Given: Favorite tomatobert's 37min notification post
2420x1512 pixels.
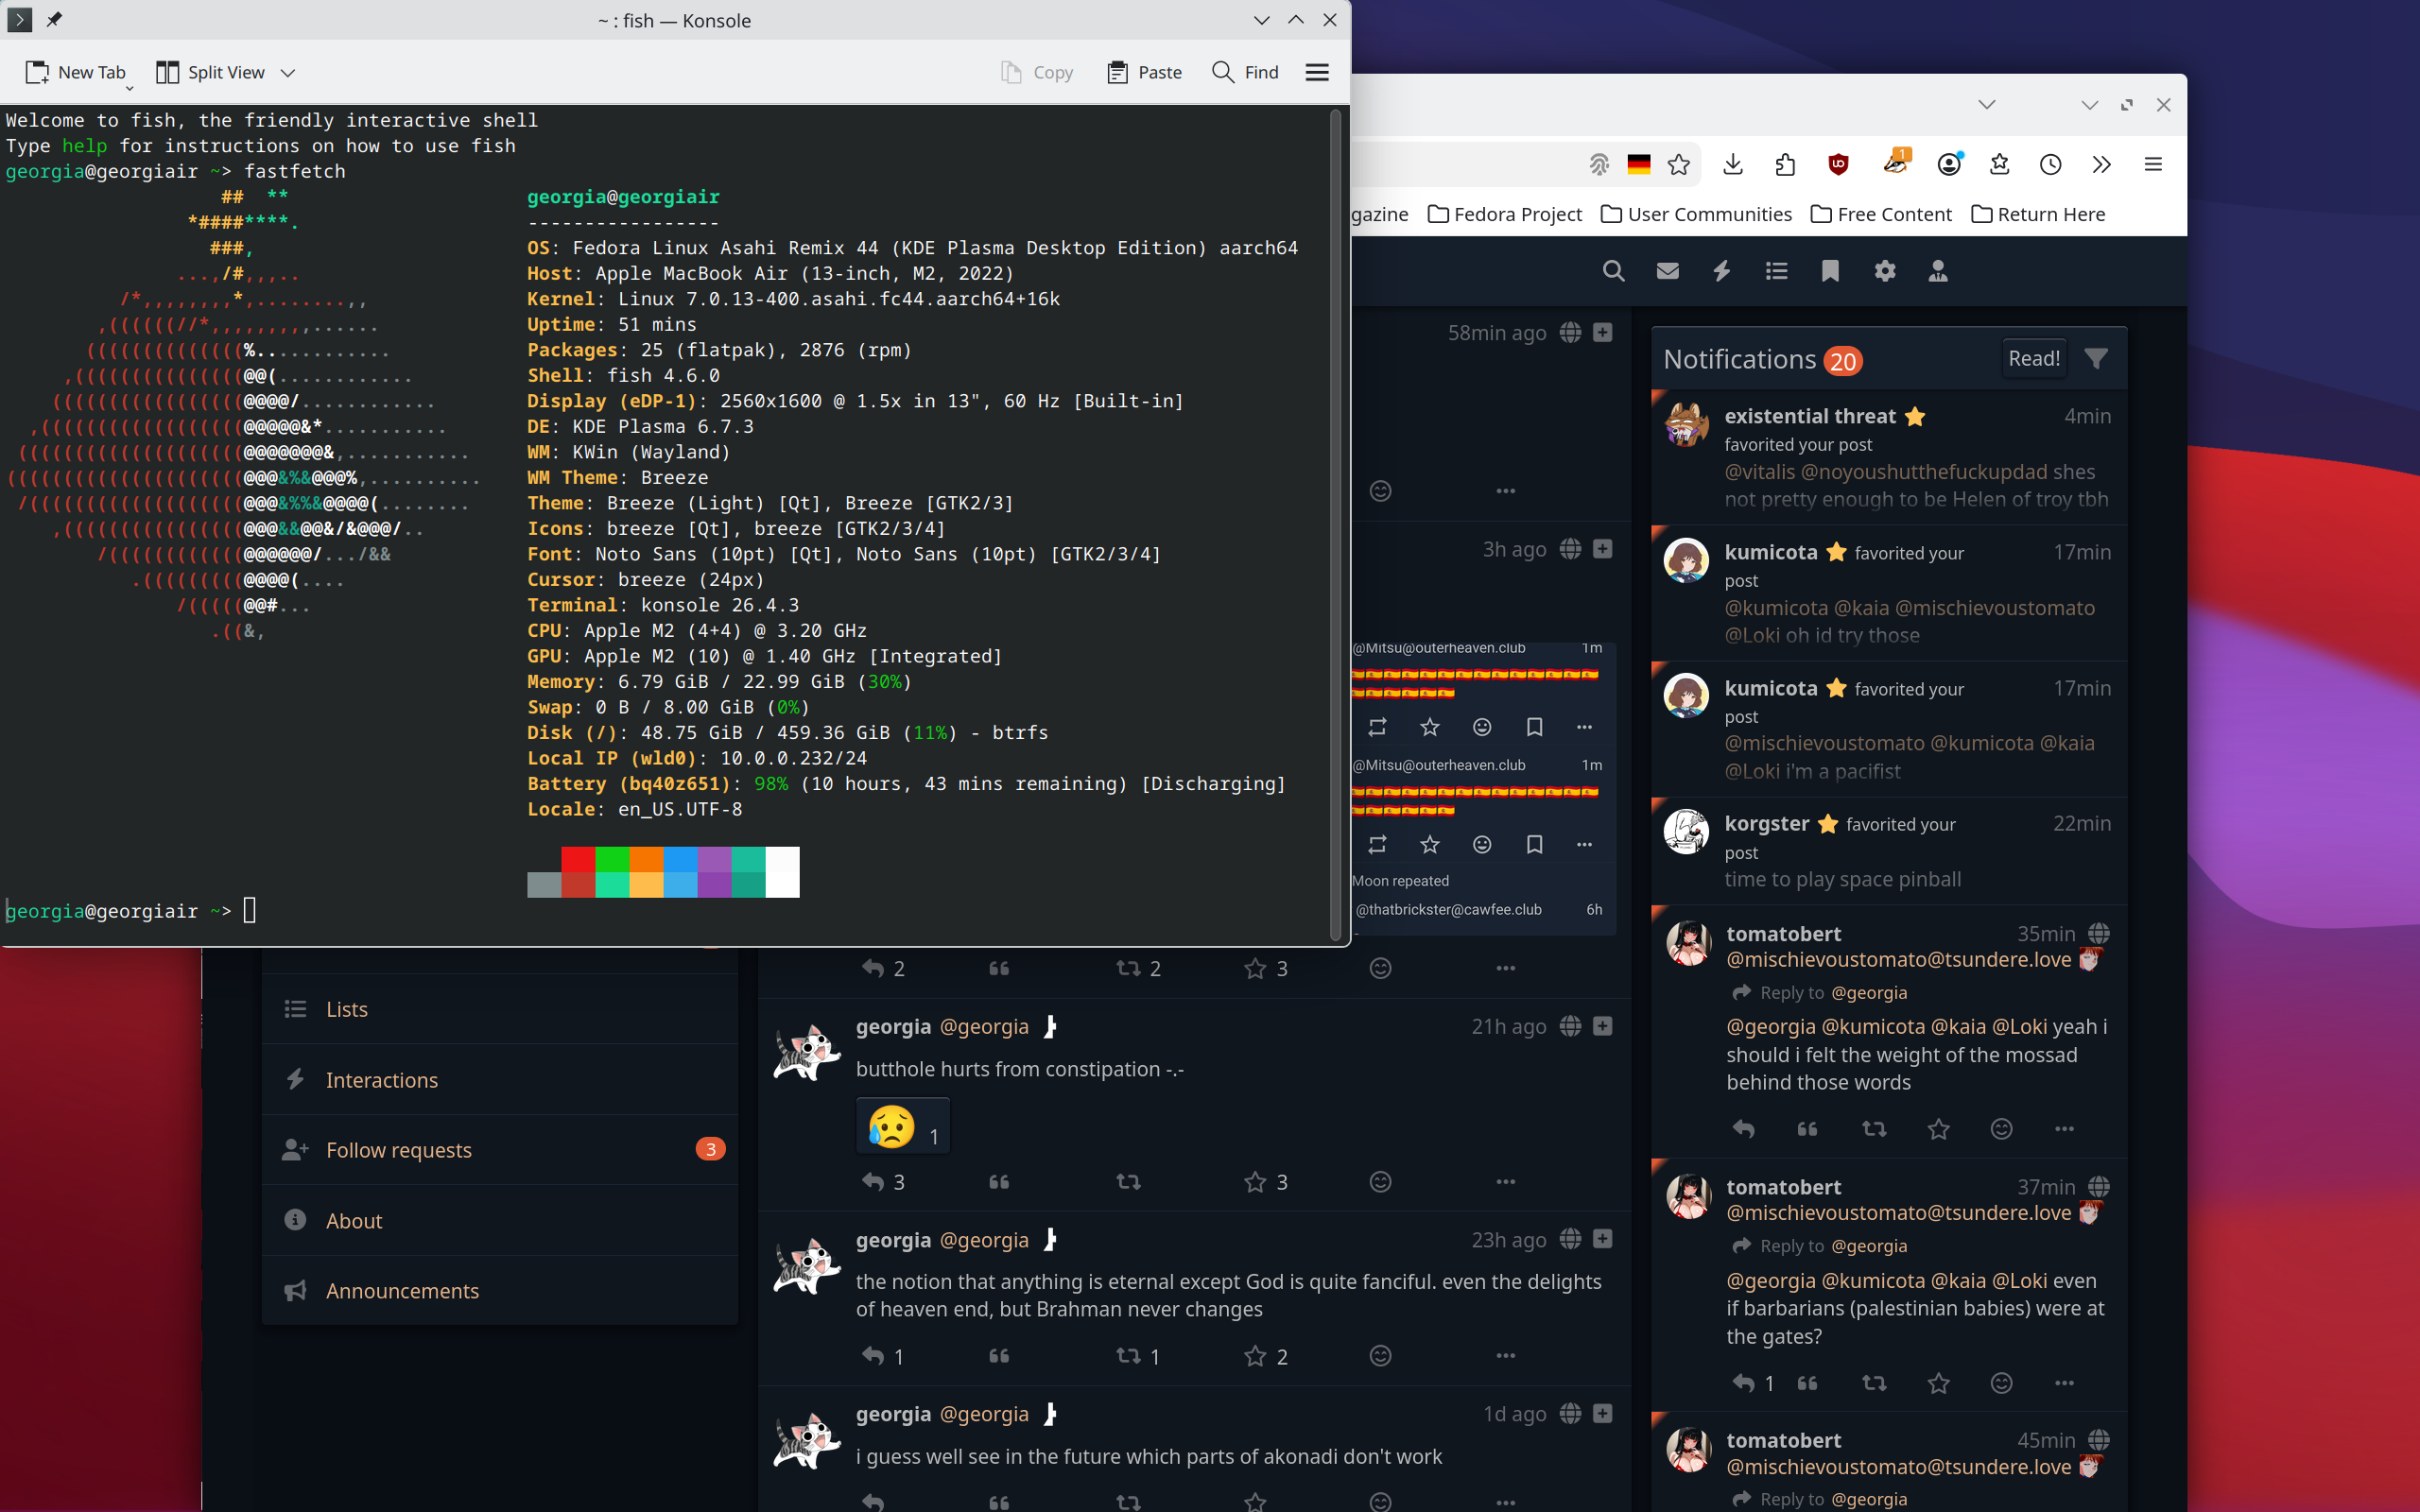Looking at the screenshot, I should point(1938,1383).
